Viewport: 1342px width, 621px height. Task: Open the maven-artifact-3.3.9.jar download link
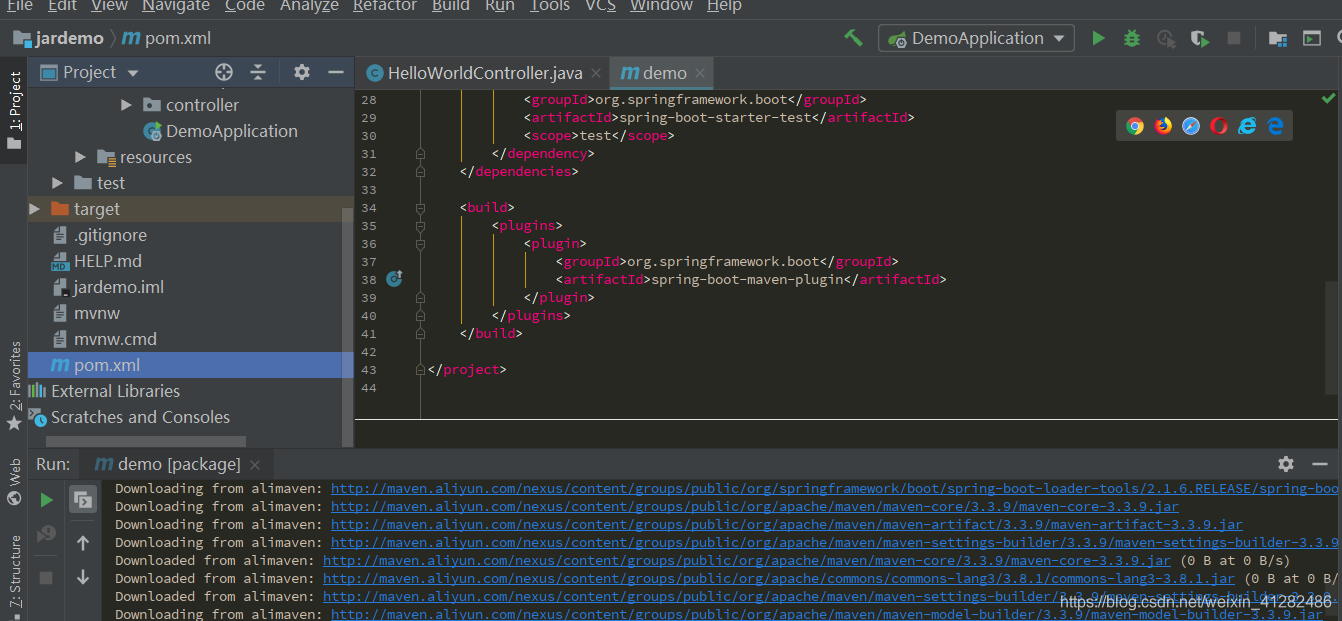tap(787, 525)
